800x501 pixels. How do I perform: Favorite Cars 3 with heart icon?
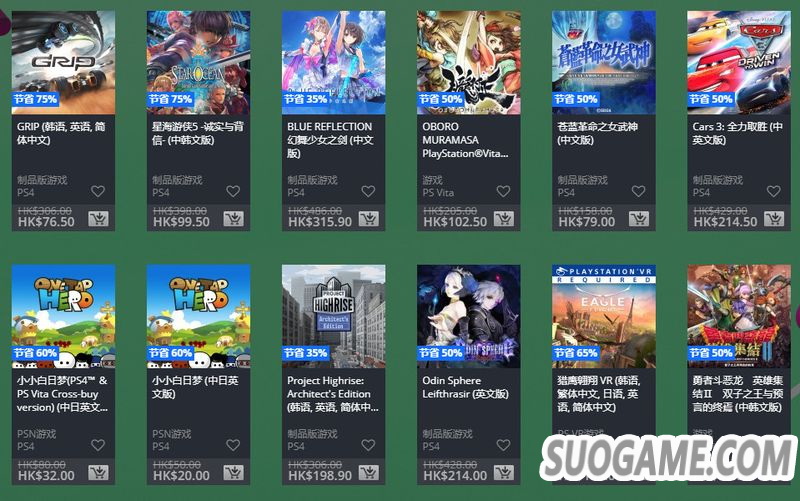point(774,191)
